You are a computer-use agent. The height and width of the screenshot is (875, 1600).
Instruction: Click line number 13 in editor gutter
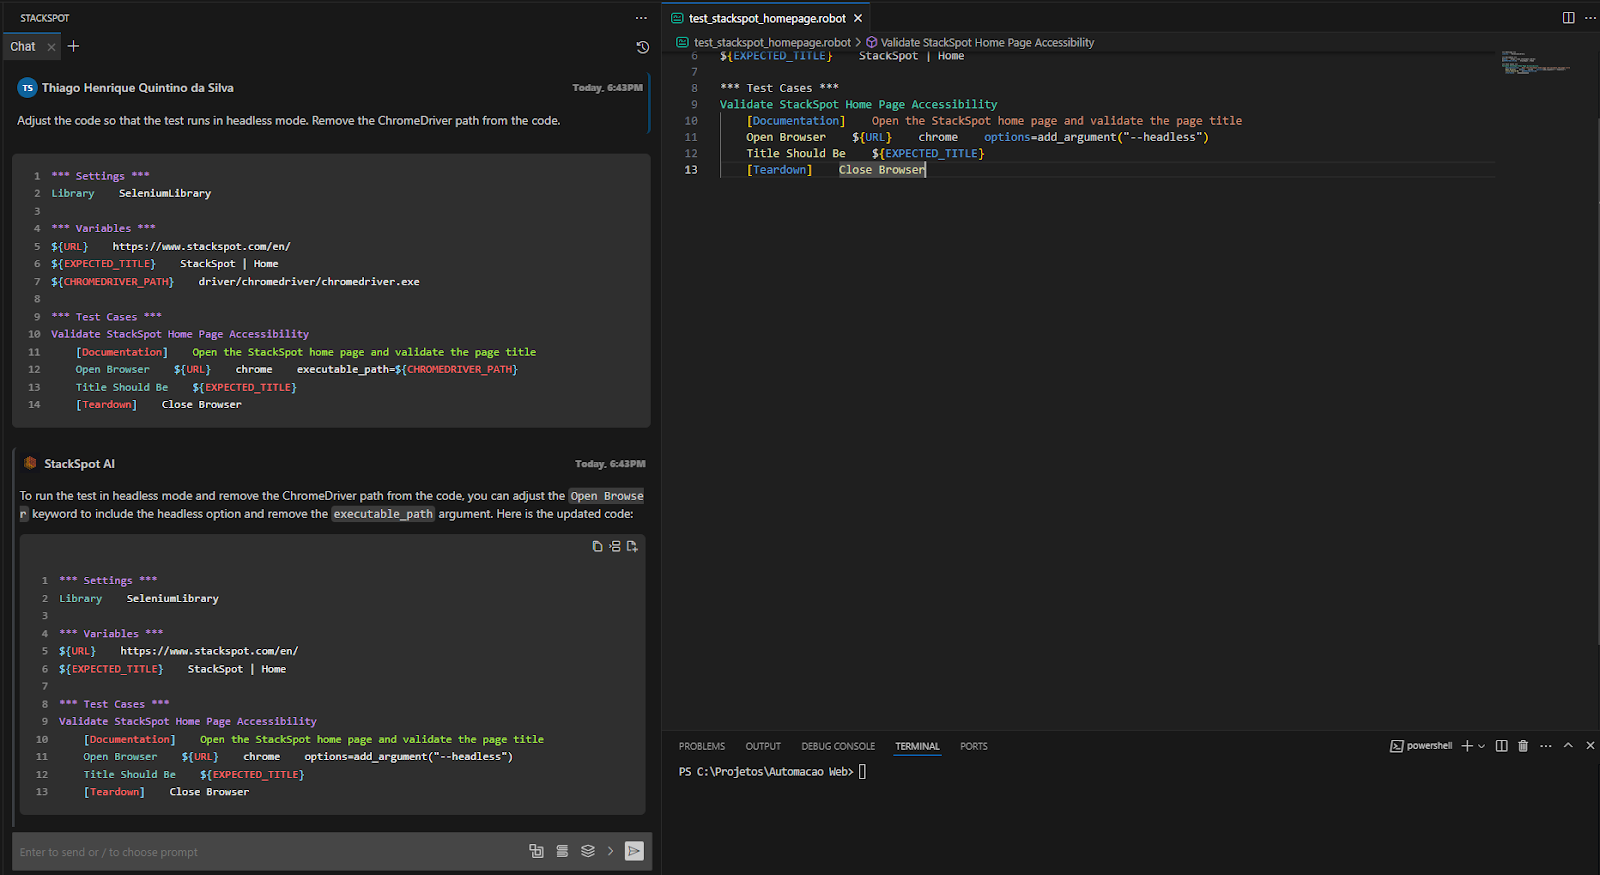[691, 170]
